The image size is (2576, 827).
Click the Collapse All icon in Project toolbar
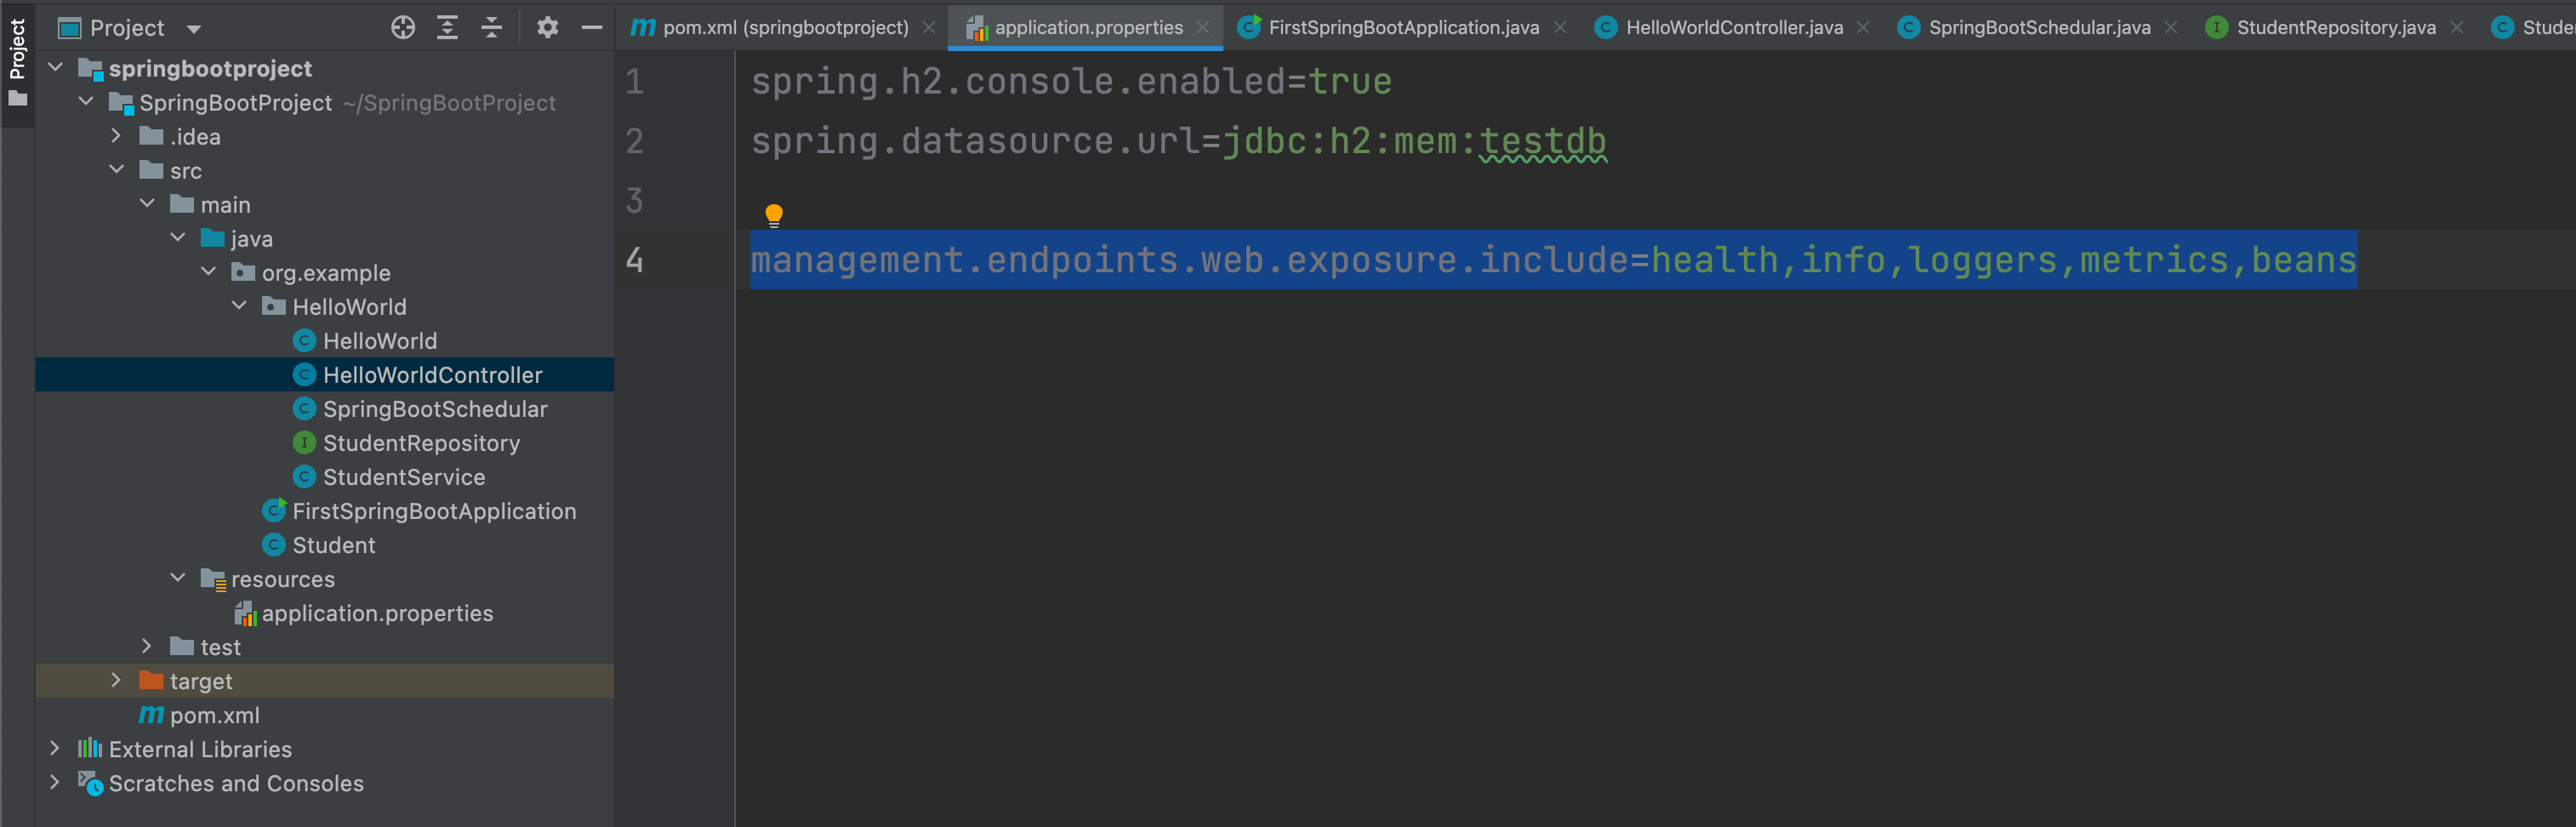[x=491, y=27]
